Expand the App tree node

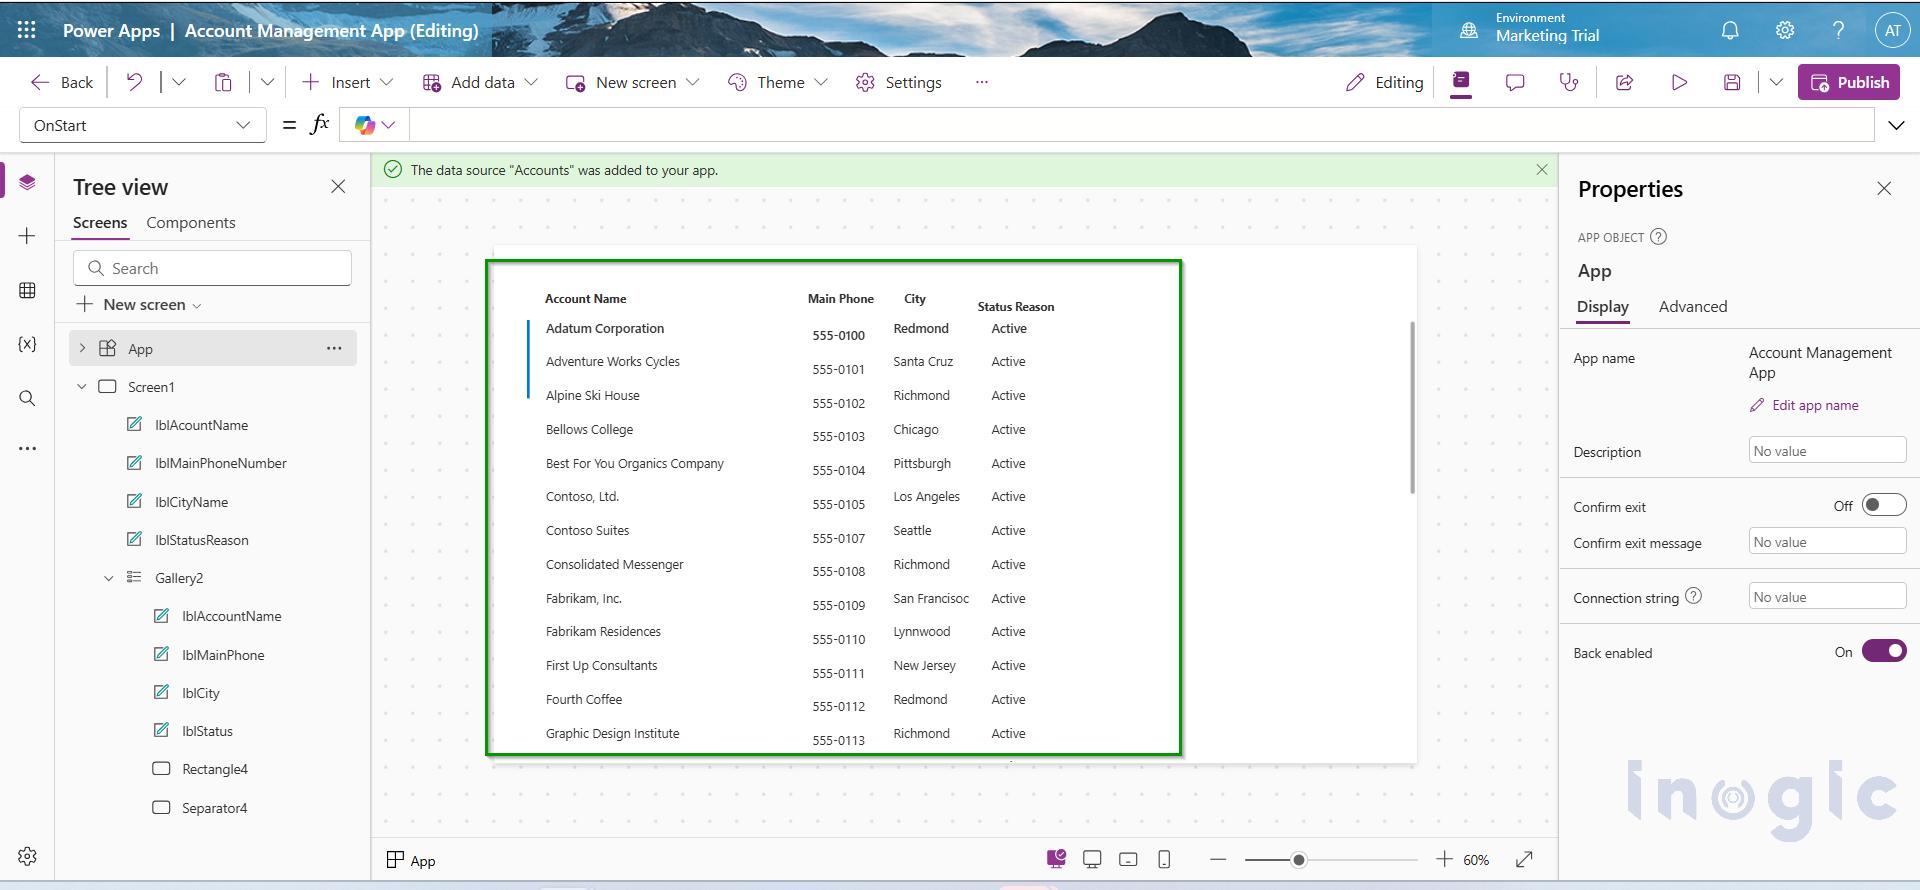(x=82, y=348)
